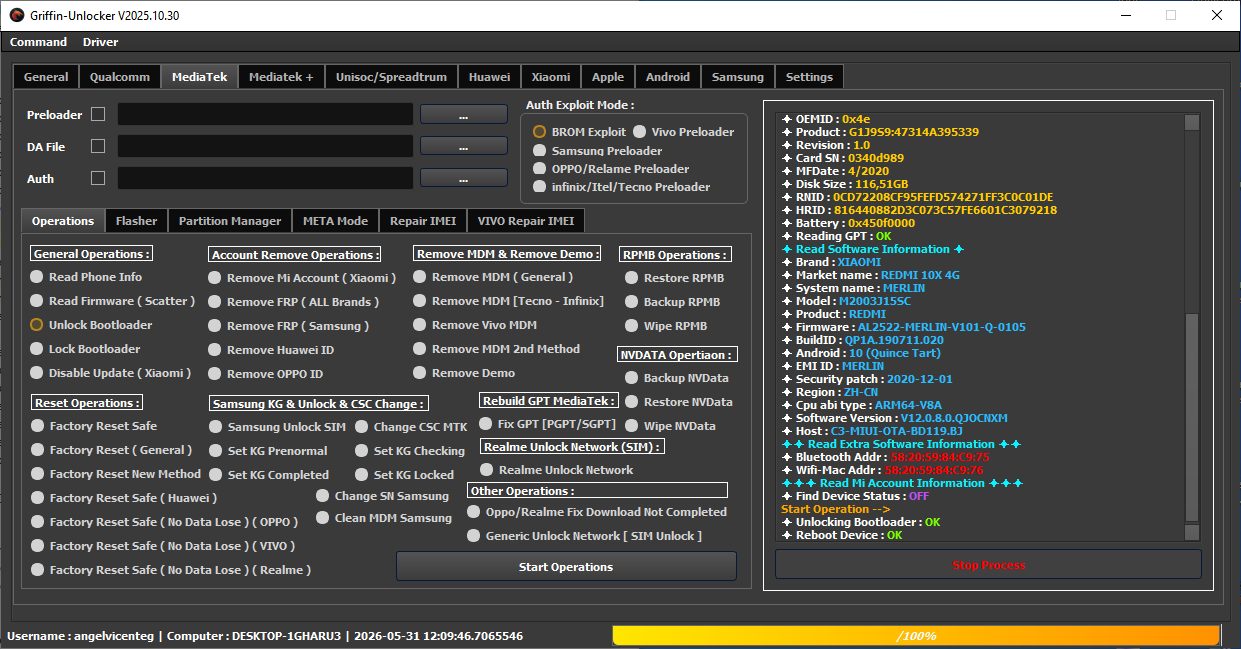This screenshot has width=1241, height=649.
Task: Check the Auth checkbox
Action: coord(98,178)
